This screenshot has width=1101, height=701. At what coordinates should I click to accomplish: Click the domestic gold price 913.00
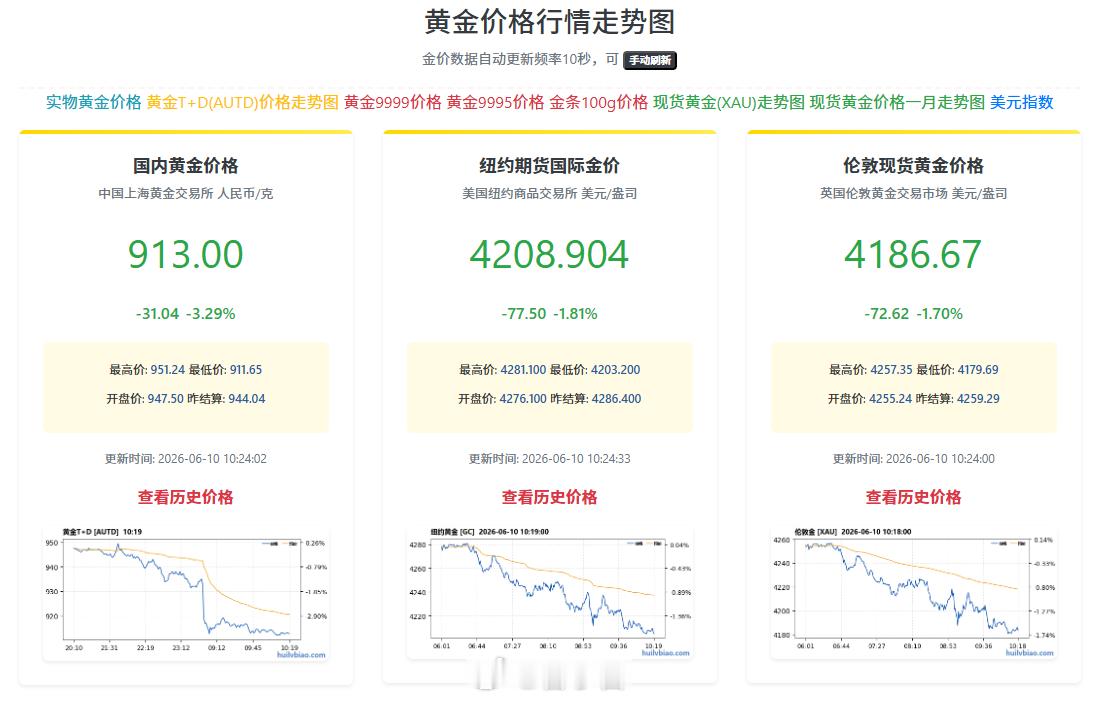tap(185, 254)
